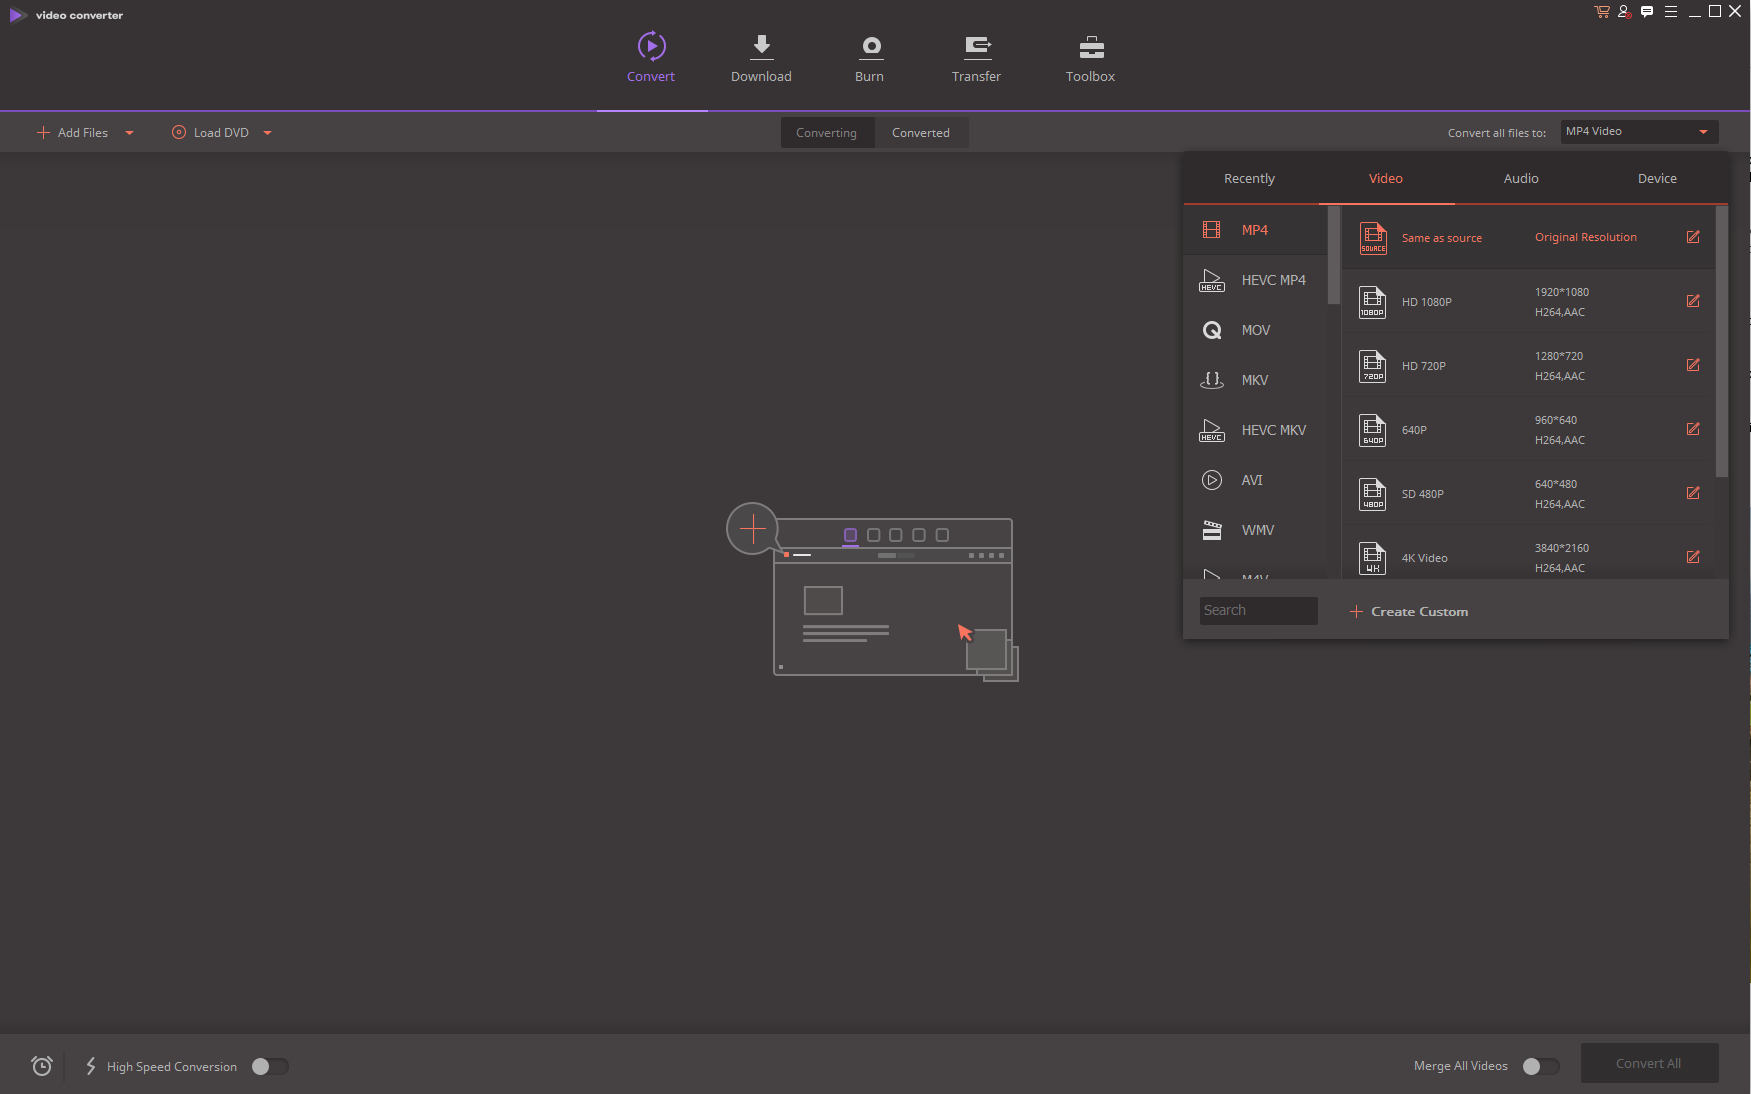Open the hamburger menu icon
The image size is (1751, 1094).
pyautogui.click(x=1671, y=12)
